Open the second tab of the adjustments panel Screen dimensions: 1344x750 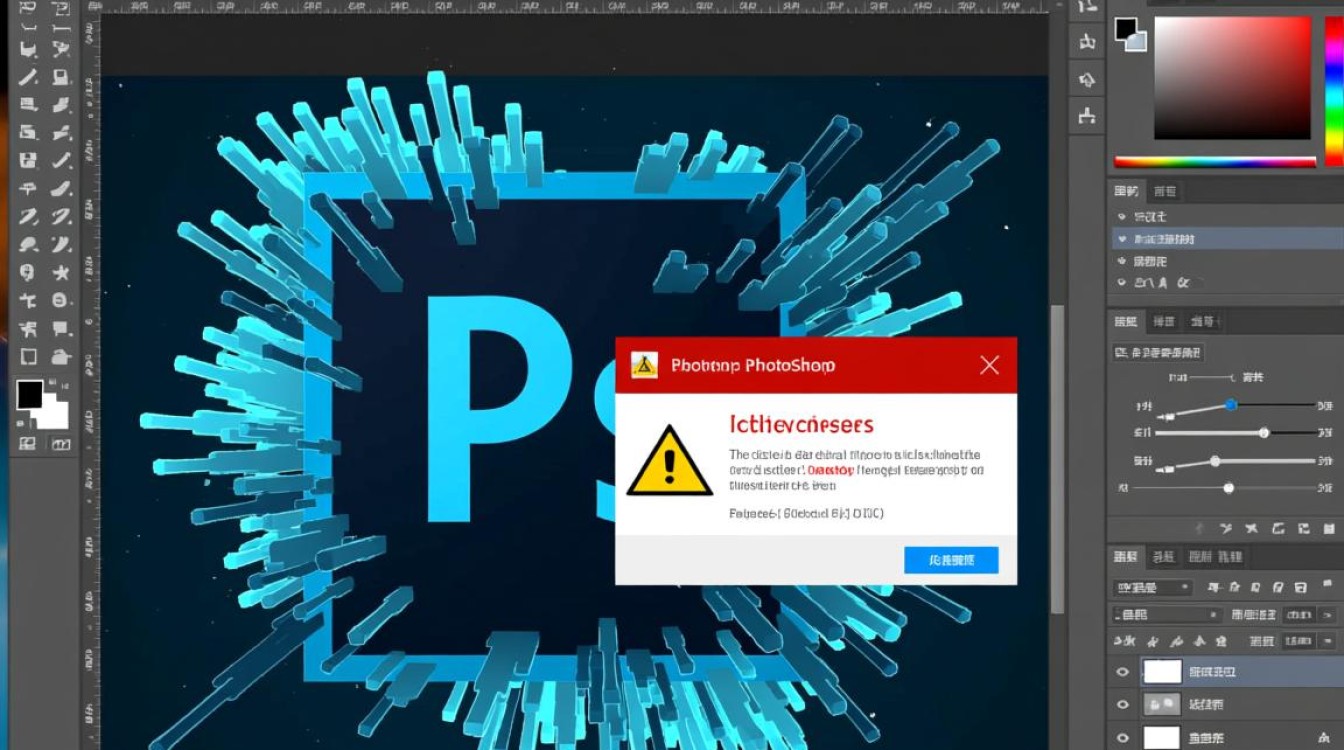[1164, 322]
